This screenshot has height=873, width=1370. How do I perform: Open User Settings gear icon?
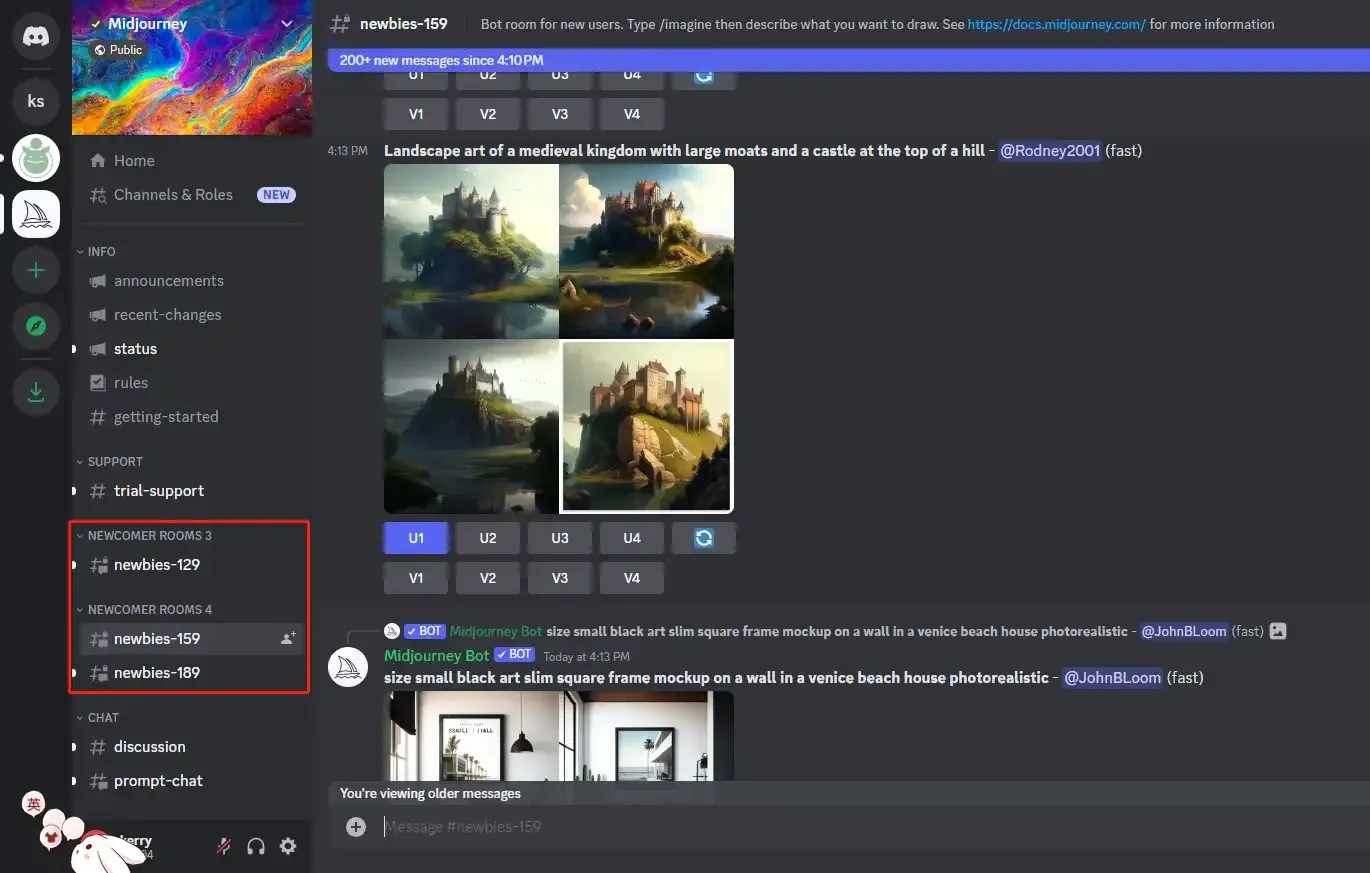coord(288,846)
